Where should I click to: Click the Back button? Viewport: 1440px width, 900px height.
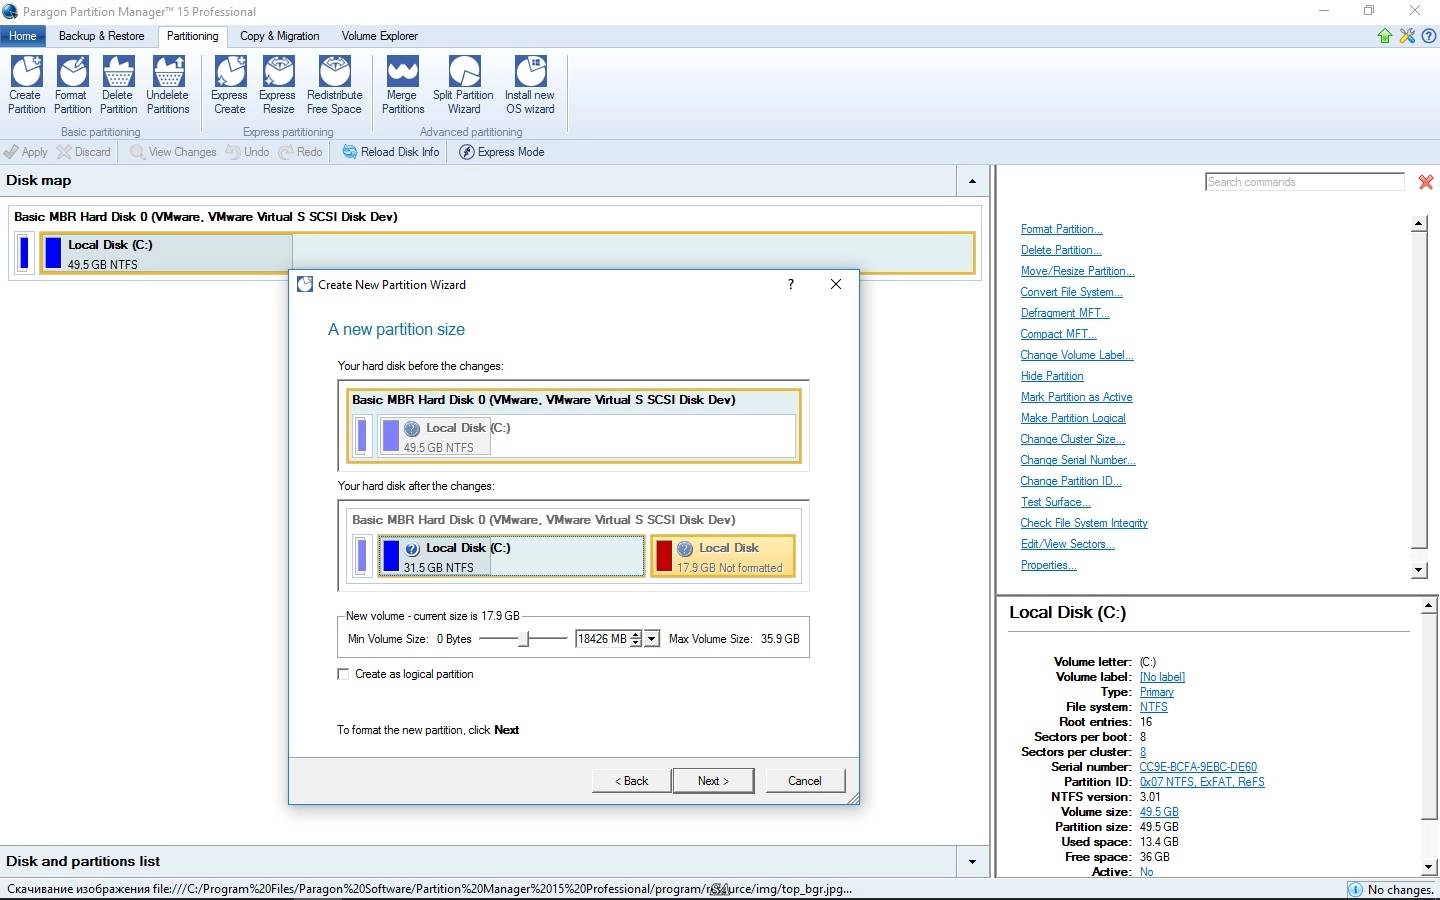click(x=631, y=781)
